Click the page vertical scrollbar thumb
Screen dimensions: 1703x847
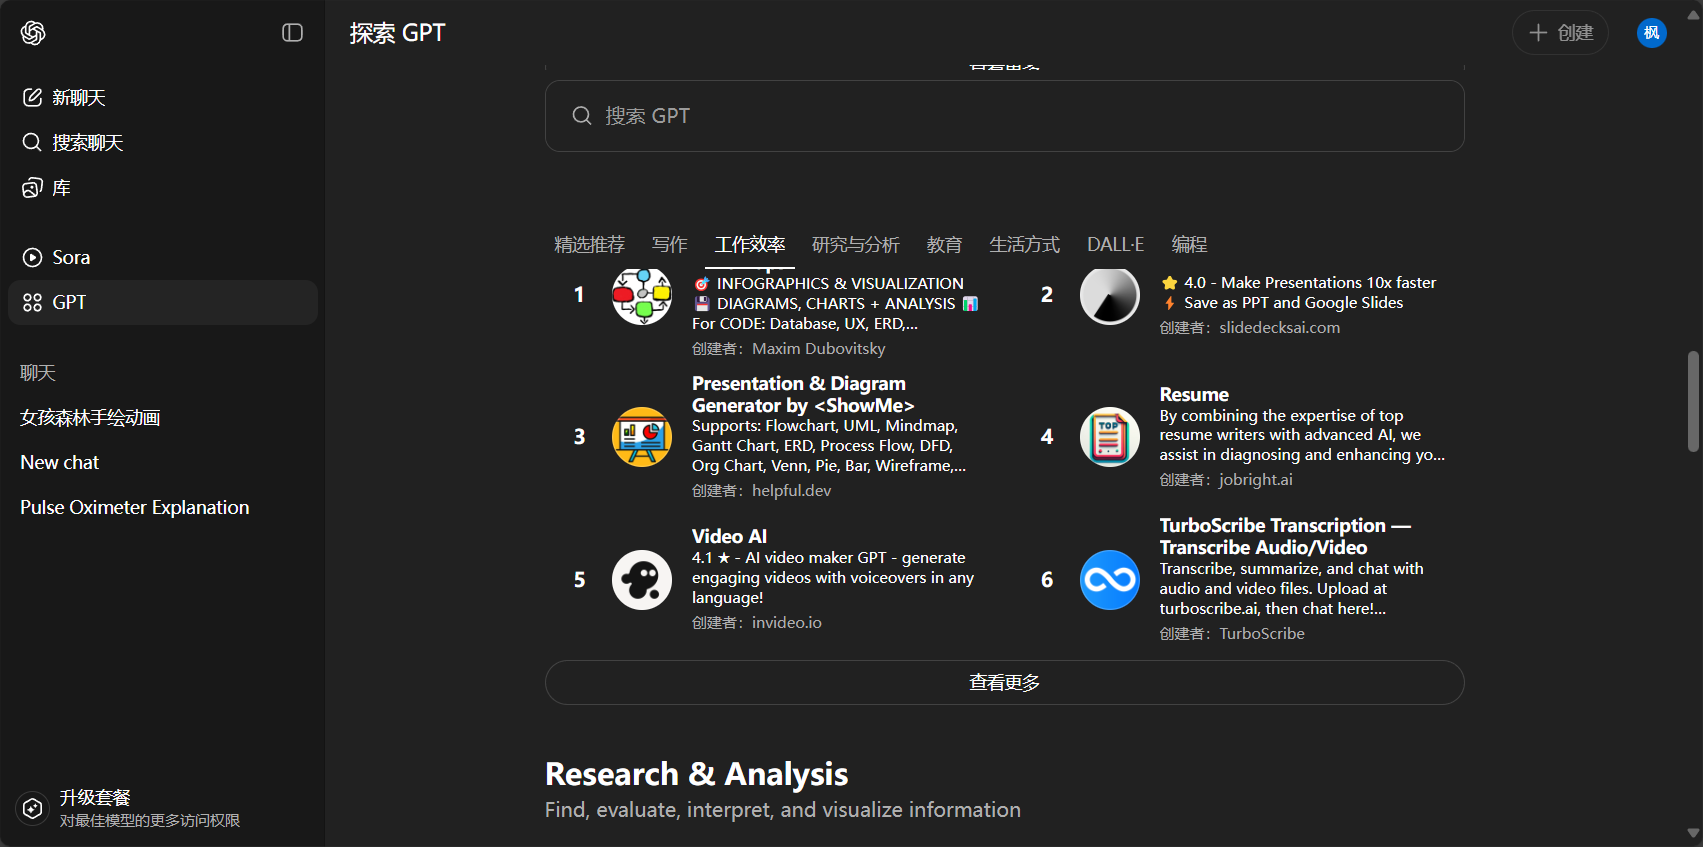pyautogui.click(x=1693, y=401)
